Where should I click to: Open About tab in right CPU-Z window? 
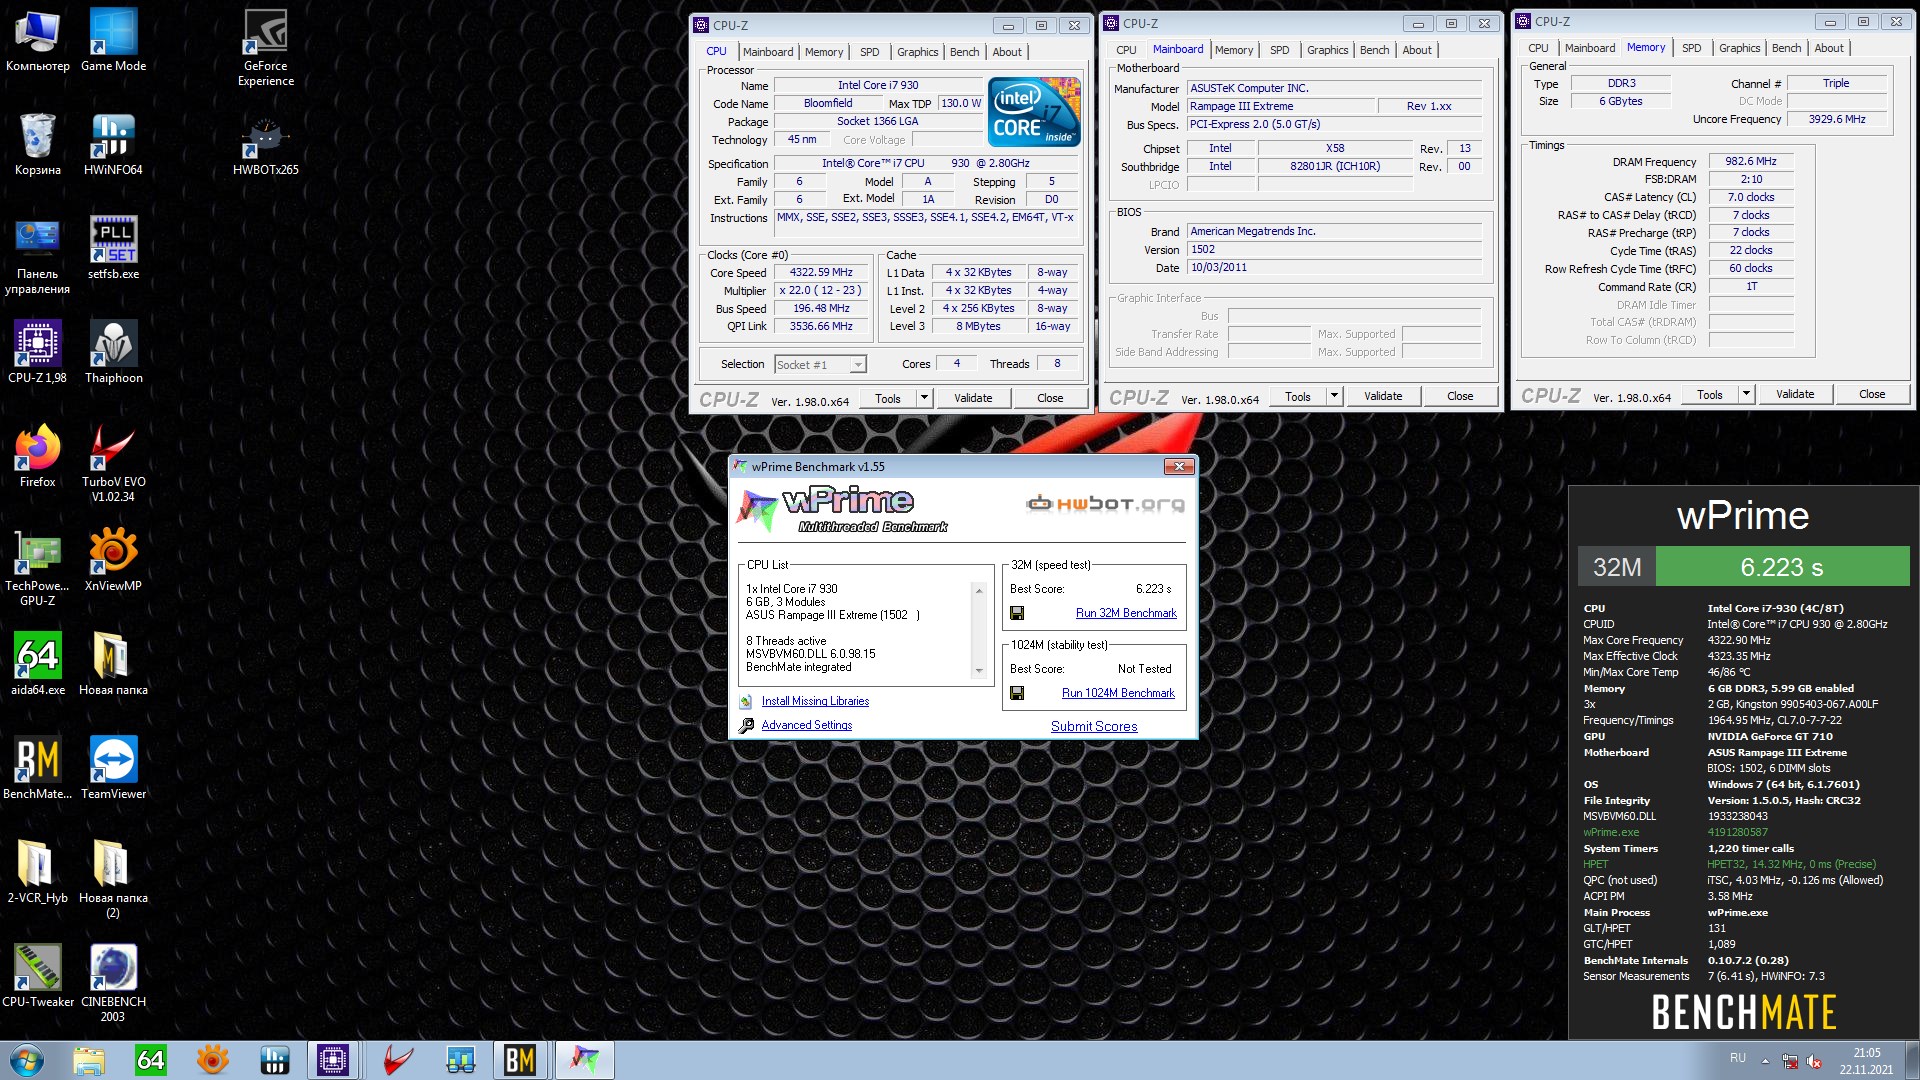click(1829, 48)
